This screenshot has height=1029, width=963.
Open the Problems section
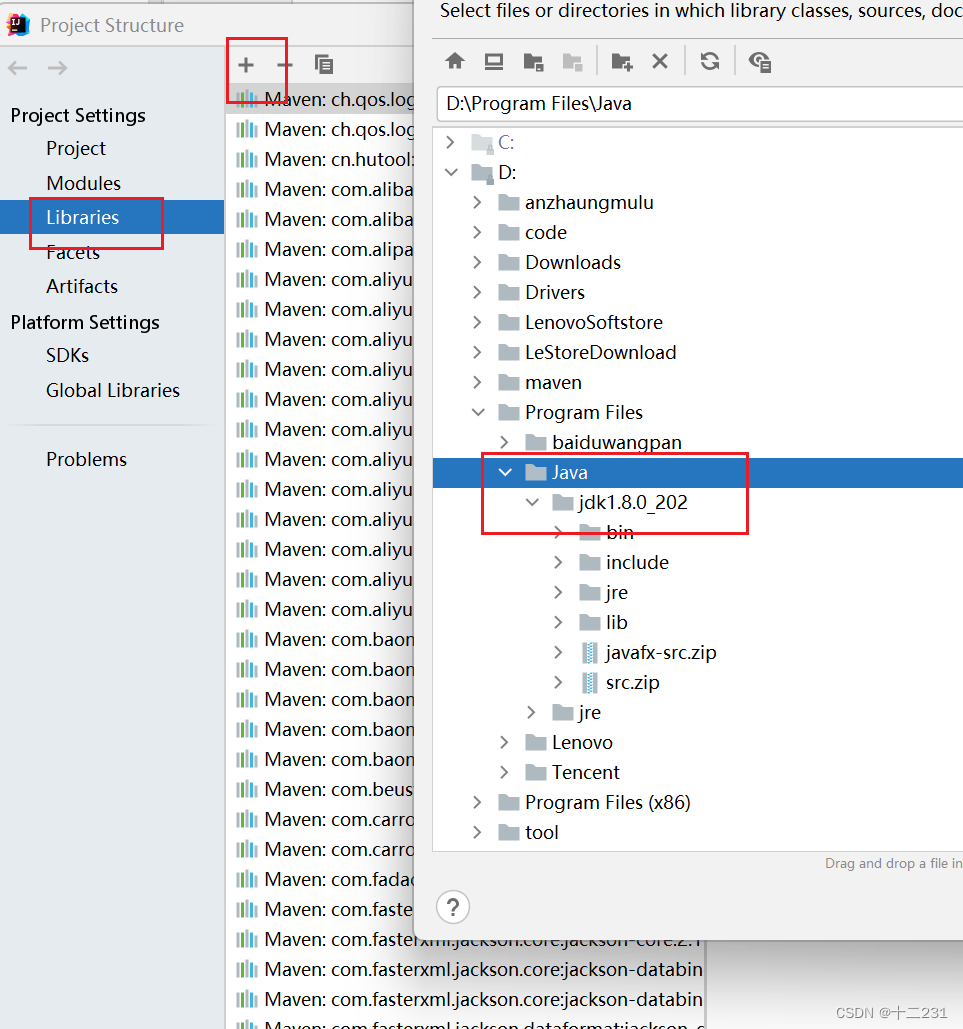86,459
